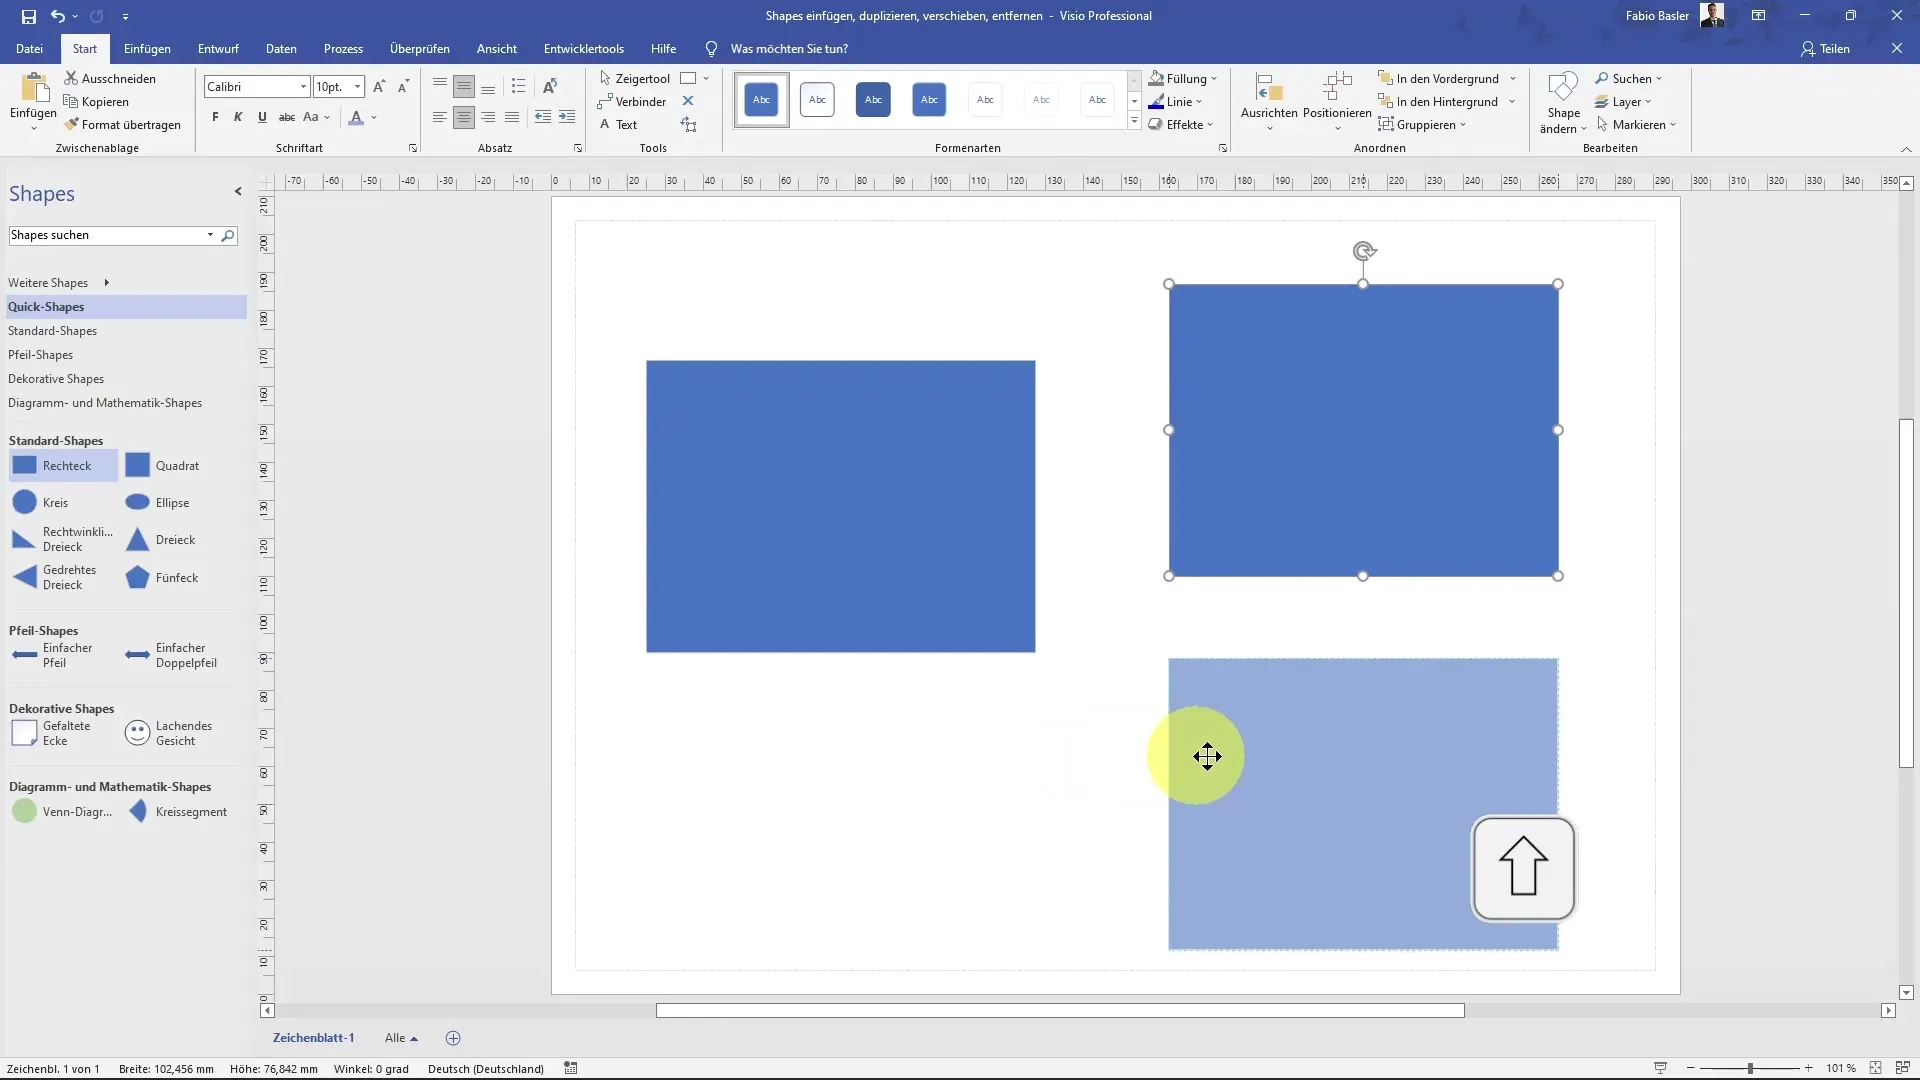Screen dimensions: 1920x1080
Task: Switch to the Entwicklertools ribbon tab
Action: pos(584,48)
